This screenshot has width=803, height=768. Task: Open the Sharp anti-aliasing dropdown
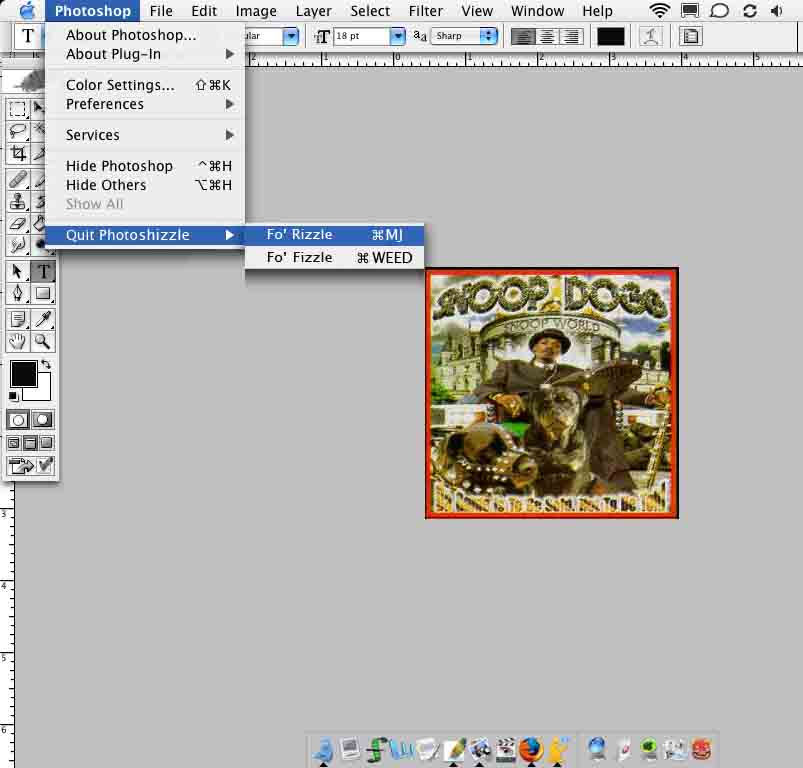(464, 36)
